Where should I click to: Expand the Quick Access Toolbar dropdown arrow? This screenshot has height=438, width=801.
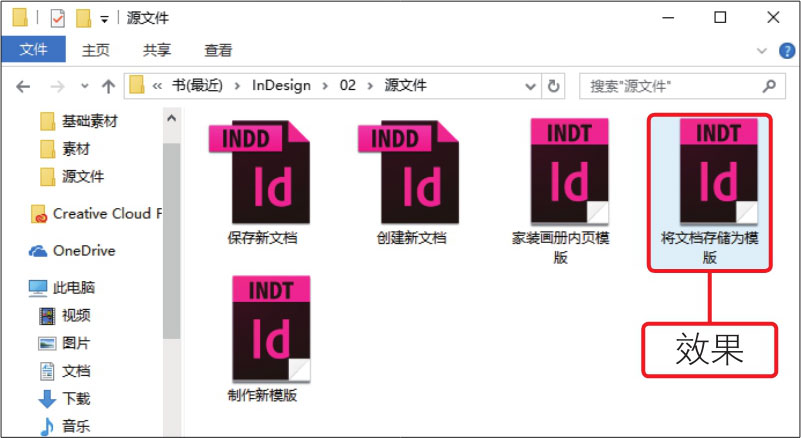click(104, 19)
